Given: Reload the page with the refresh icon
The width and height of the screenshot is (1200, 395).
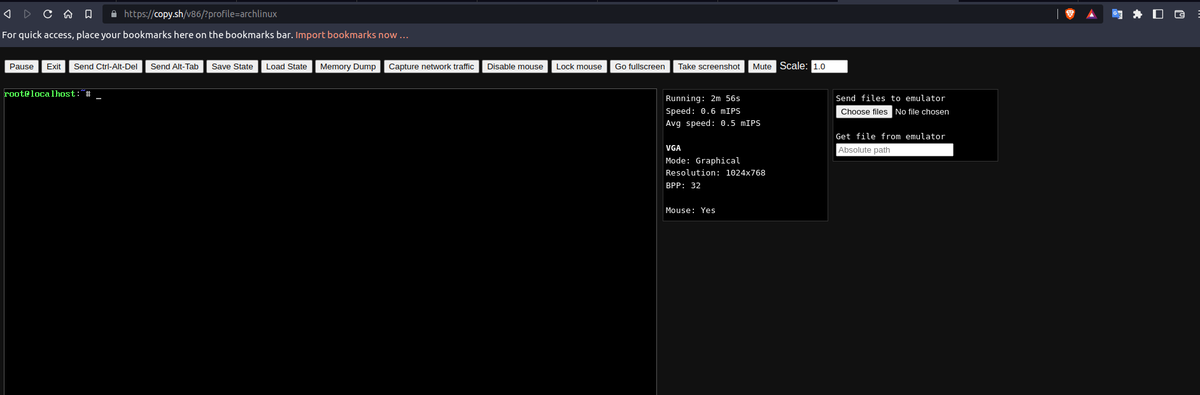Looking at the screenshot, I should (47, 14).
